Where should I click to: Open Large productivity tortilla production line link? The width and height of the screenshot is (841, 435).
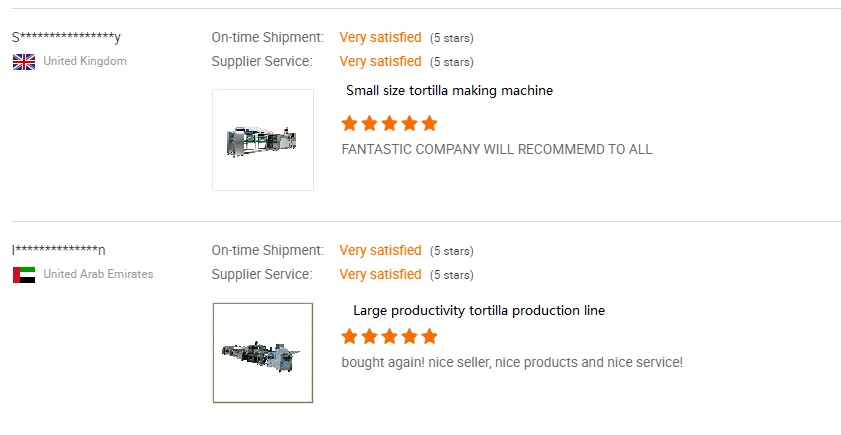[479, 311]
